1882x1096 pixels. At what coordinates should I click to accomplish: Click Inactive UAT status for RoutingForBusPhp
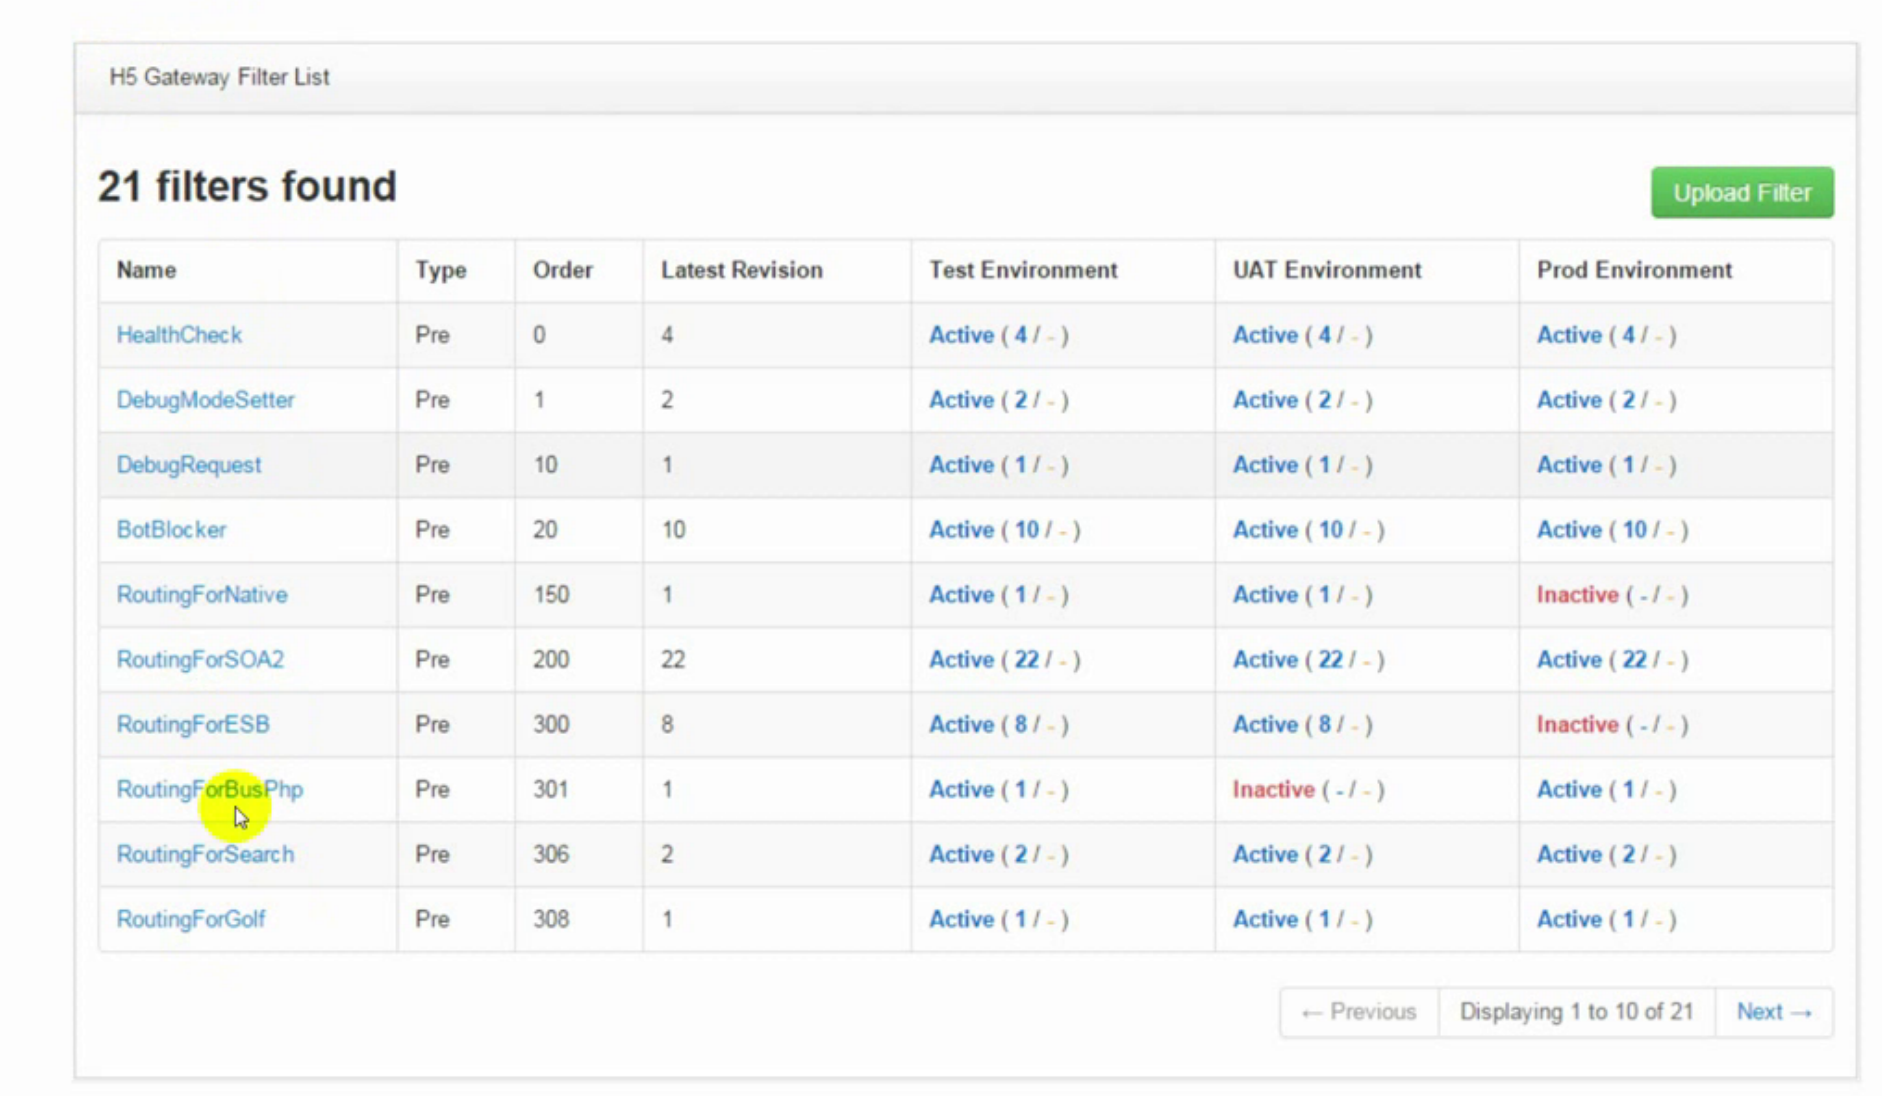pos(1273,790)
